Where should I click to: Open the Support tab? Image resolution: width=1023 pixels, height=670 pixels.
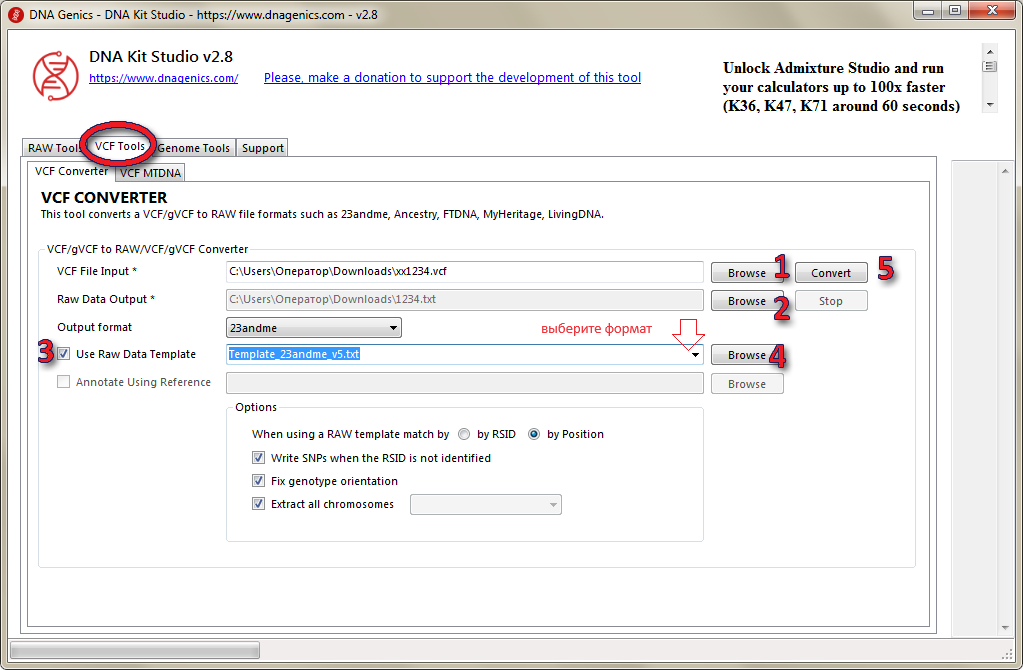262,148
